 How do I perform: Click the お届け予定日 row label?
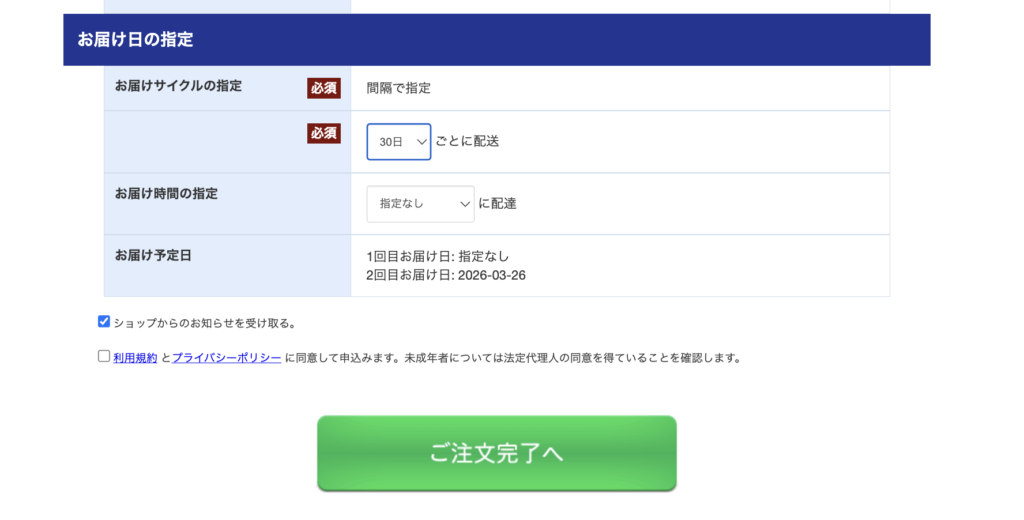153,255
